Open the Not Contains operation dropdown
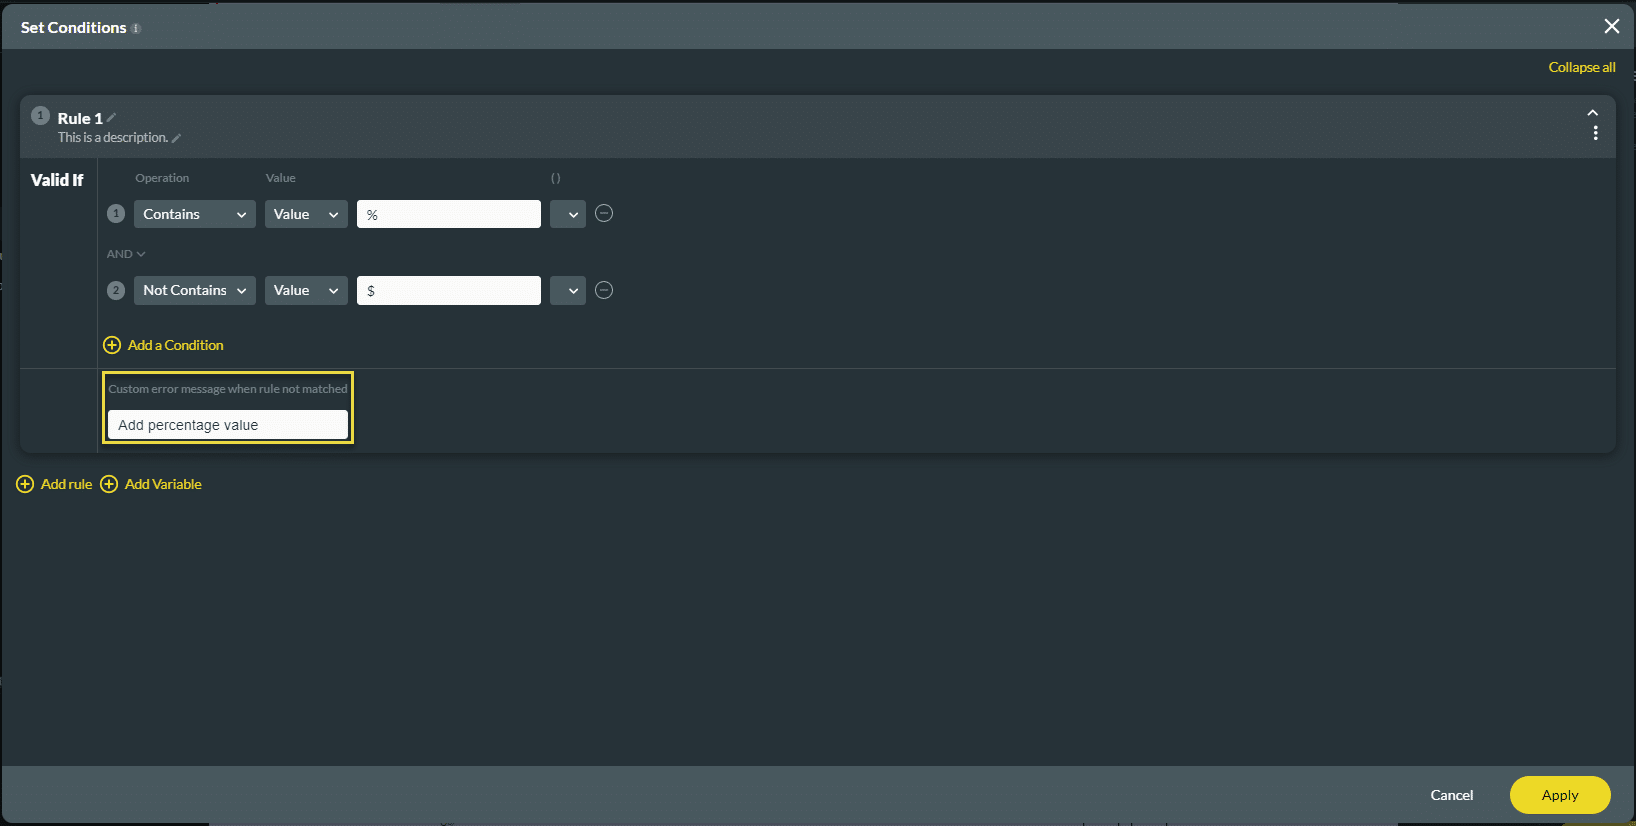Viewport: 1636px width, 826px height. pos(194,290)
